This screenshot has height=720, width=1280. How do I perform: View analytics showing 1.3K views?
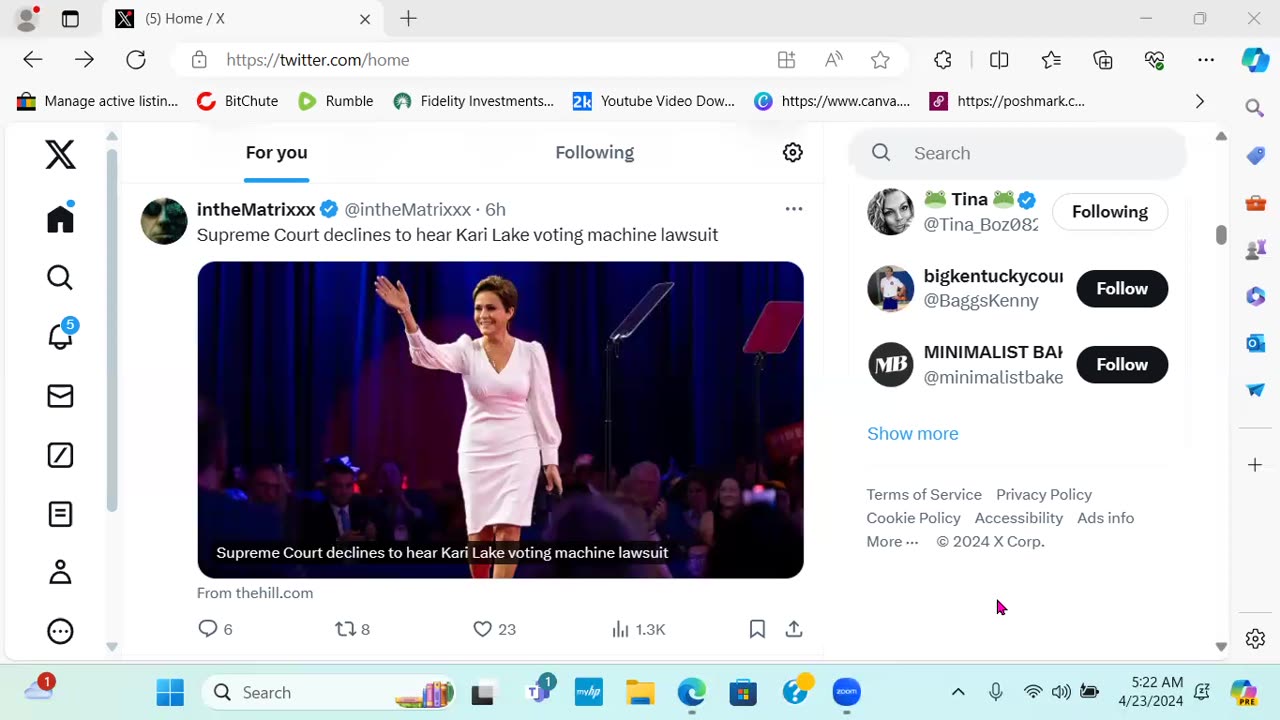(638, 629)
